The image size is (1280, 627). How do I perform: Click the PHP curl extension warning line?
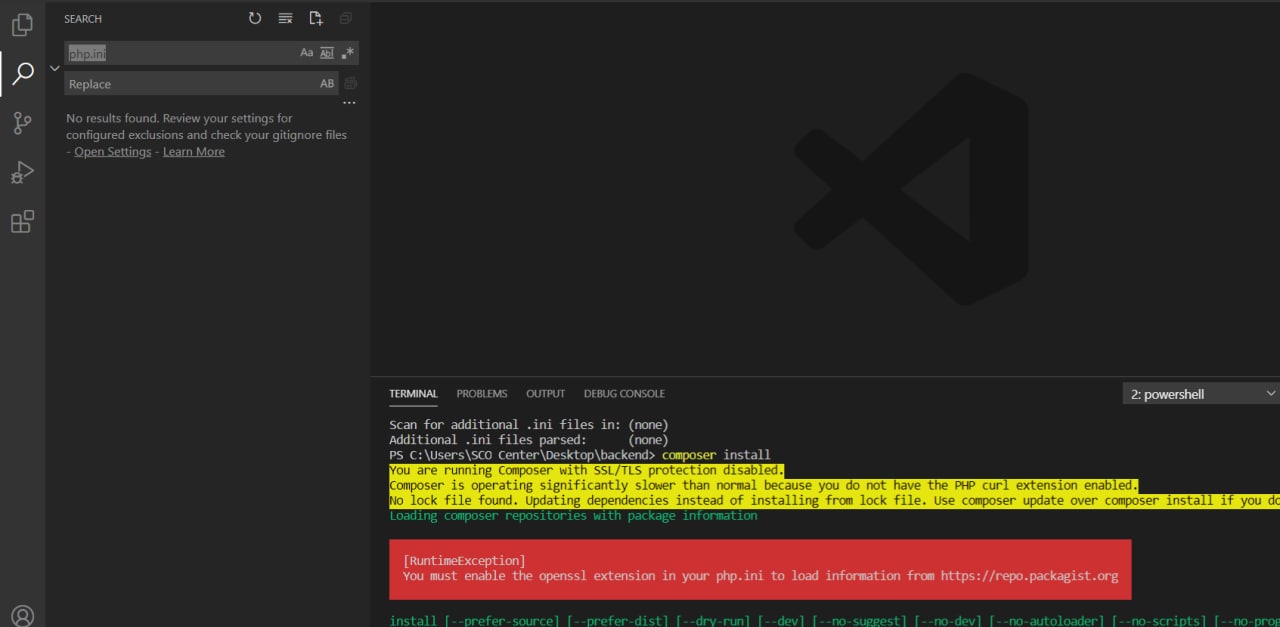coord(763,486)
